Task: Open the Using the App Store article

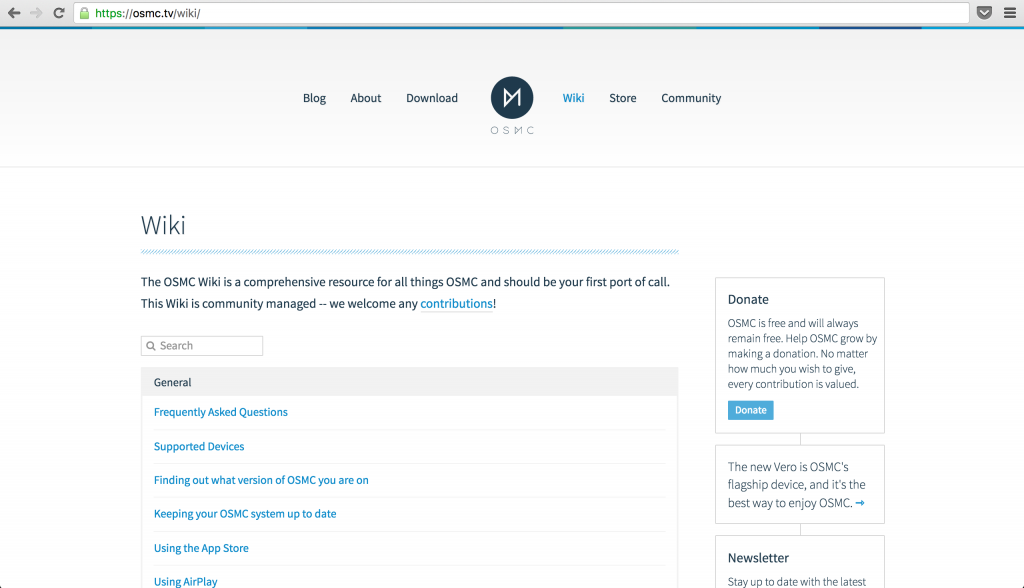Action: pyautogui.click(x=201, y=548)
